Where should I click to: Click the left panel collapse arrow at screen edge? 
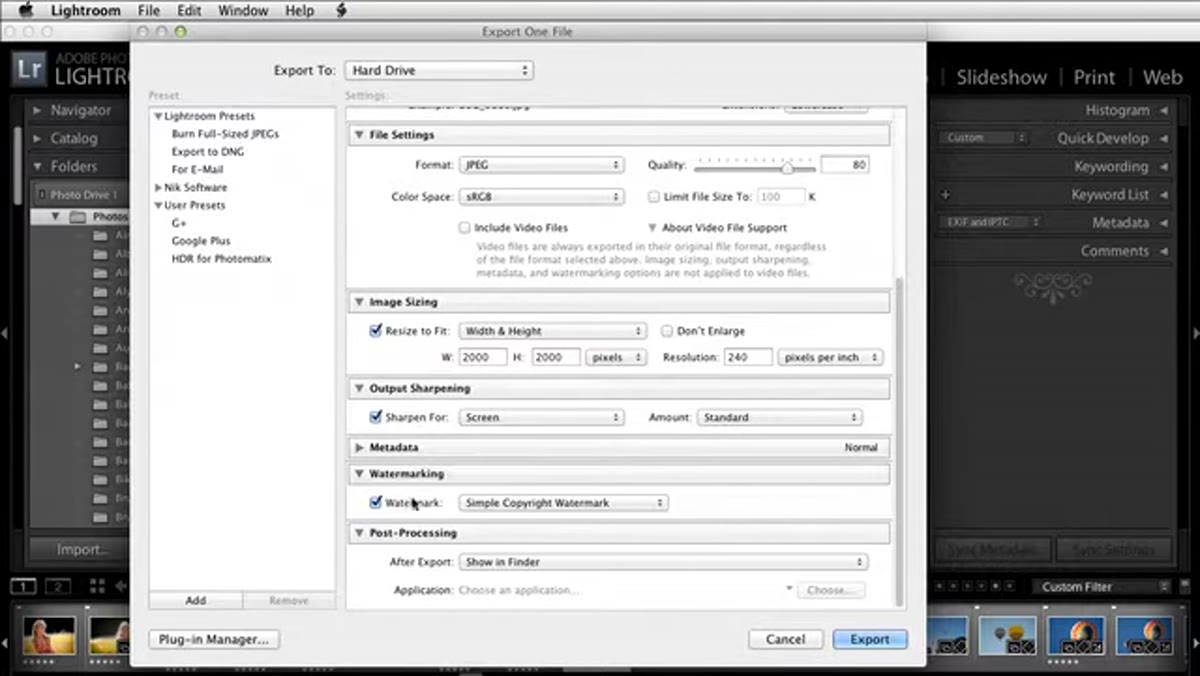pyautogui.click(x=4, y=332)
